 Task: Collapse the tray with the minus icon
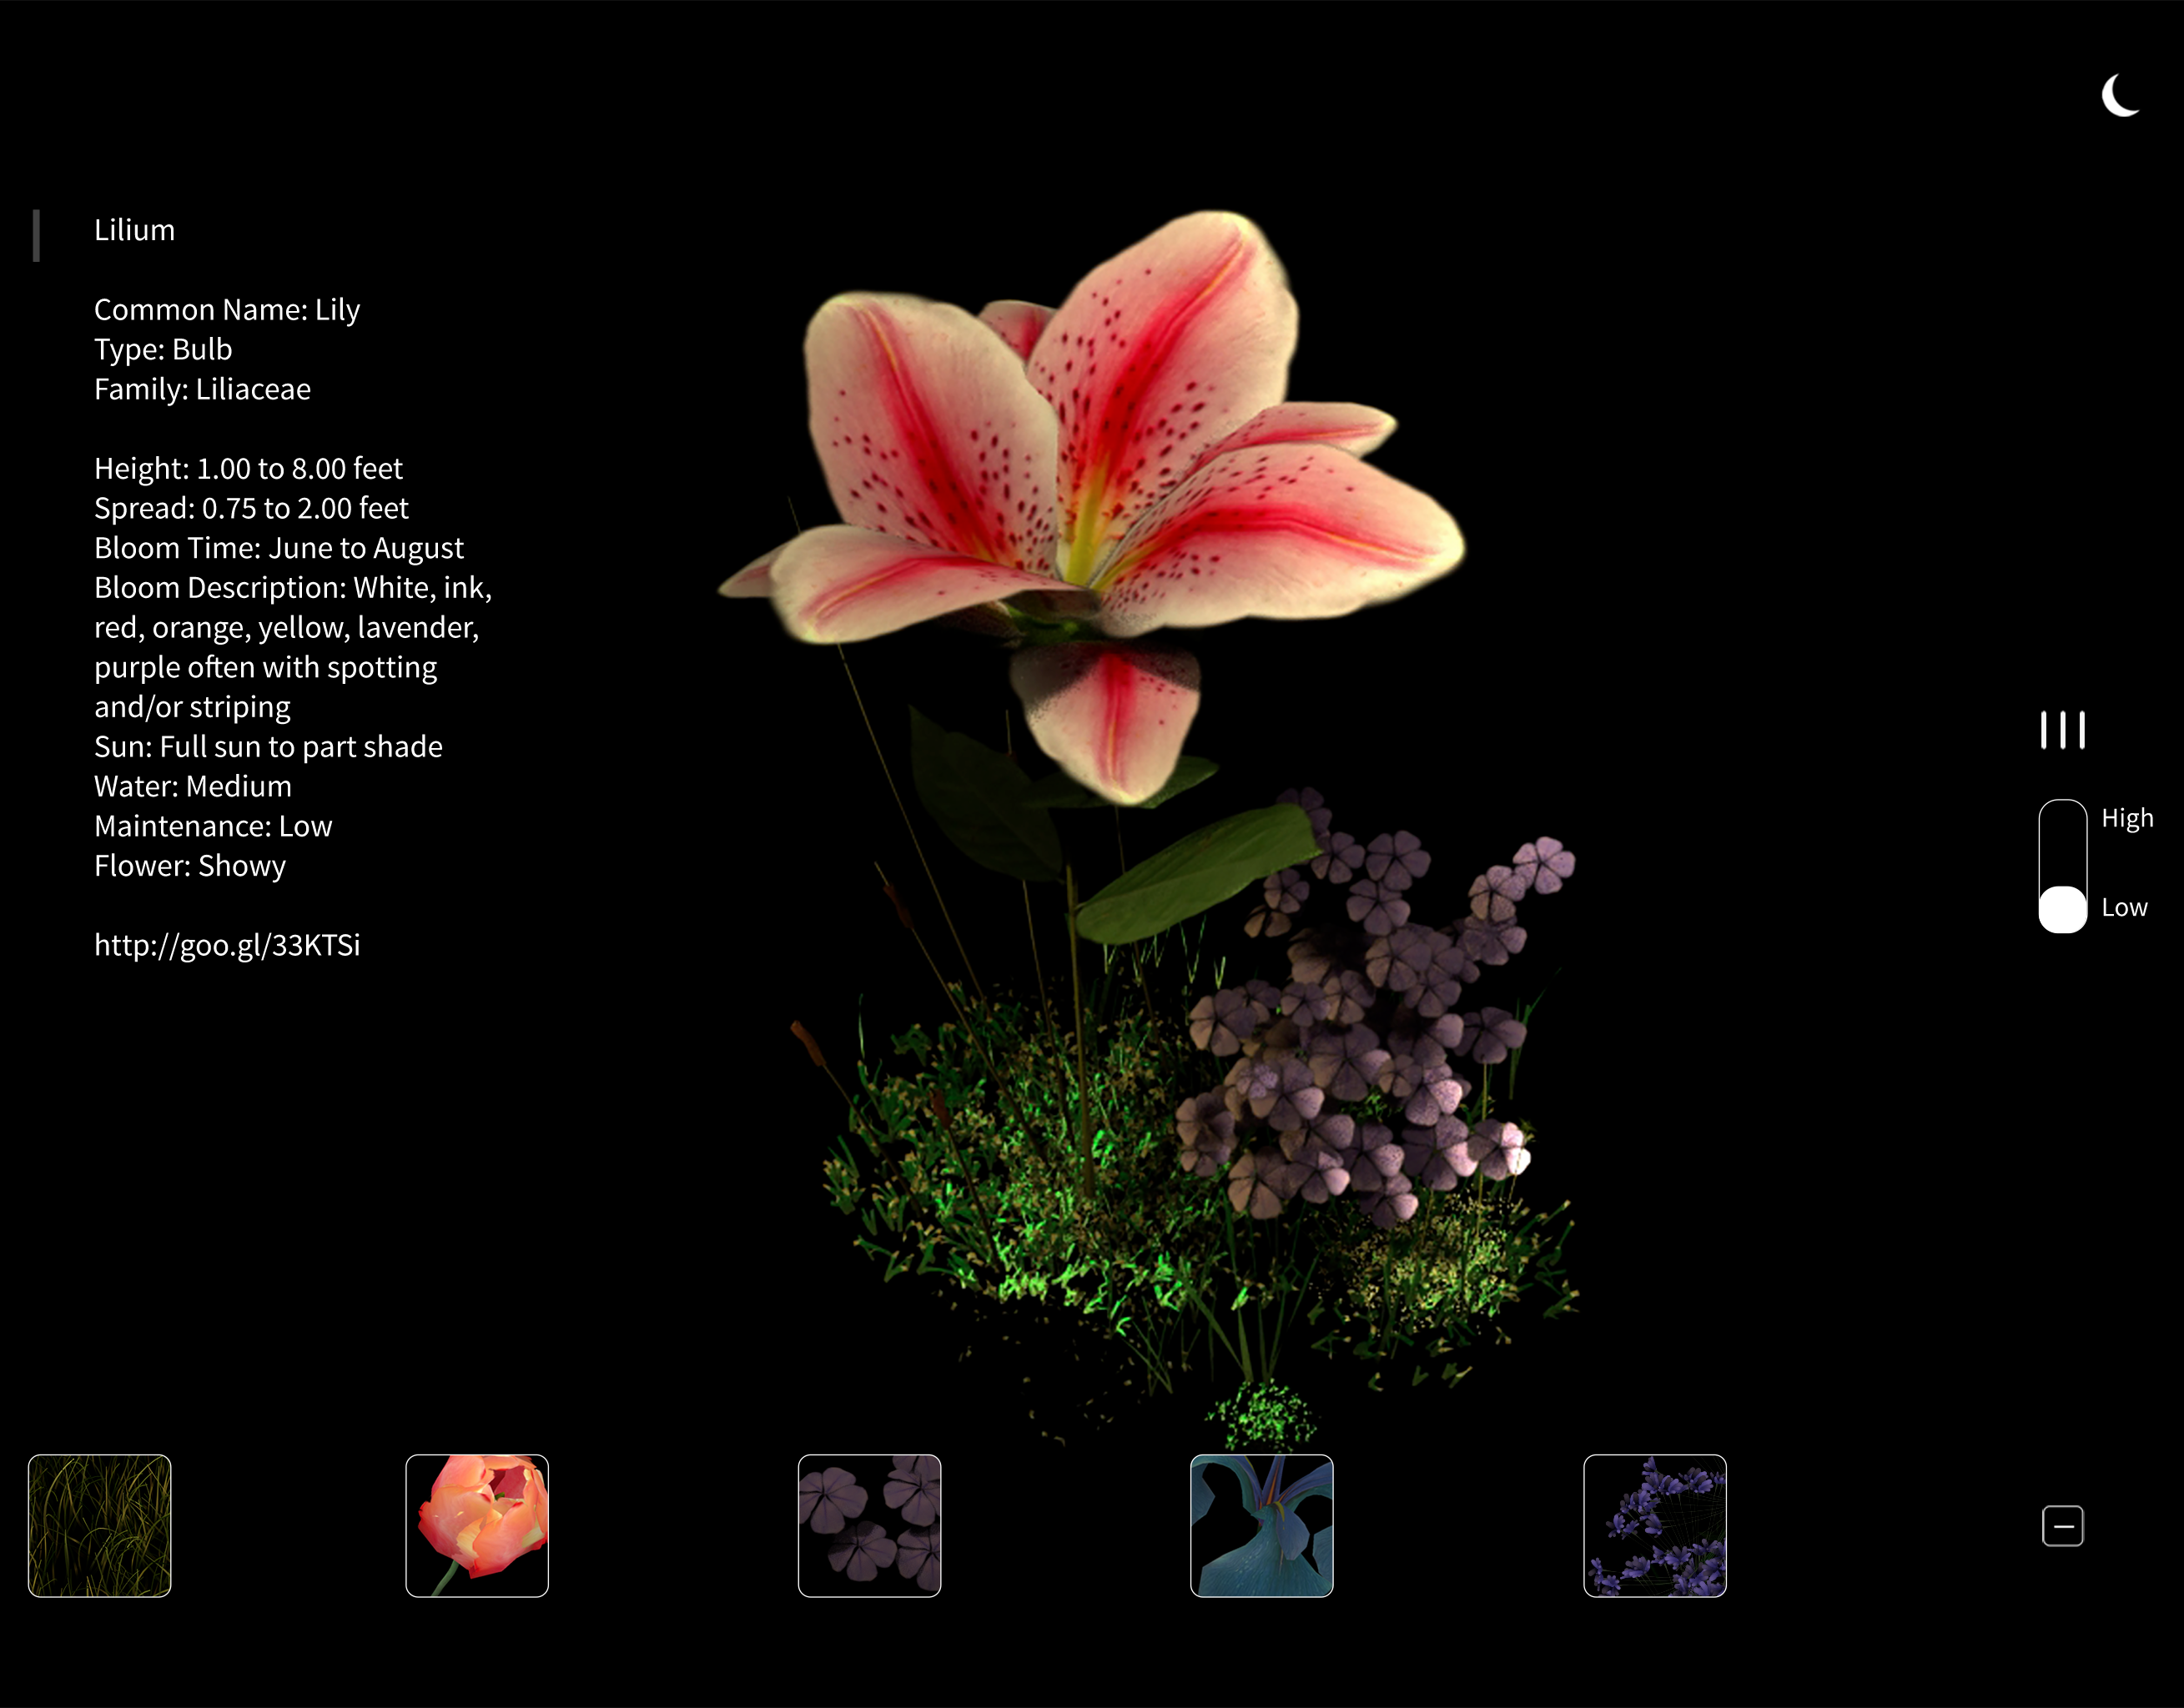pos(2062,1526)
